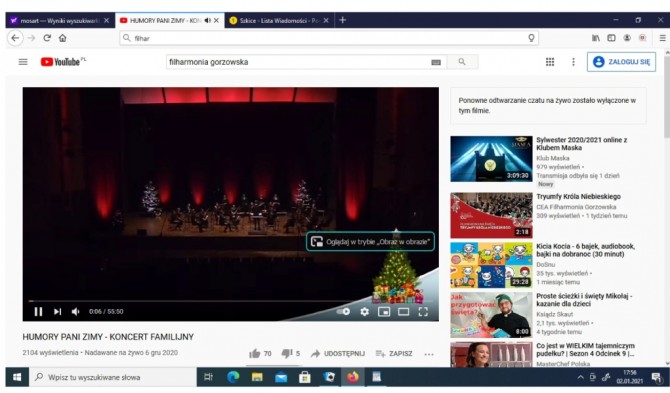This screenshot has height=393, width=670.
Task: Open the Windows Start menu
Action: (x=17, y=377)
